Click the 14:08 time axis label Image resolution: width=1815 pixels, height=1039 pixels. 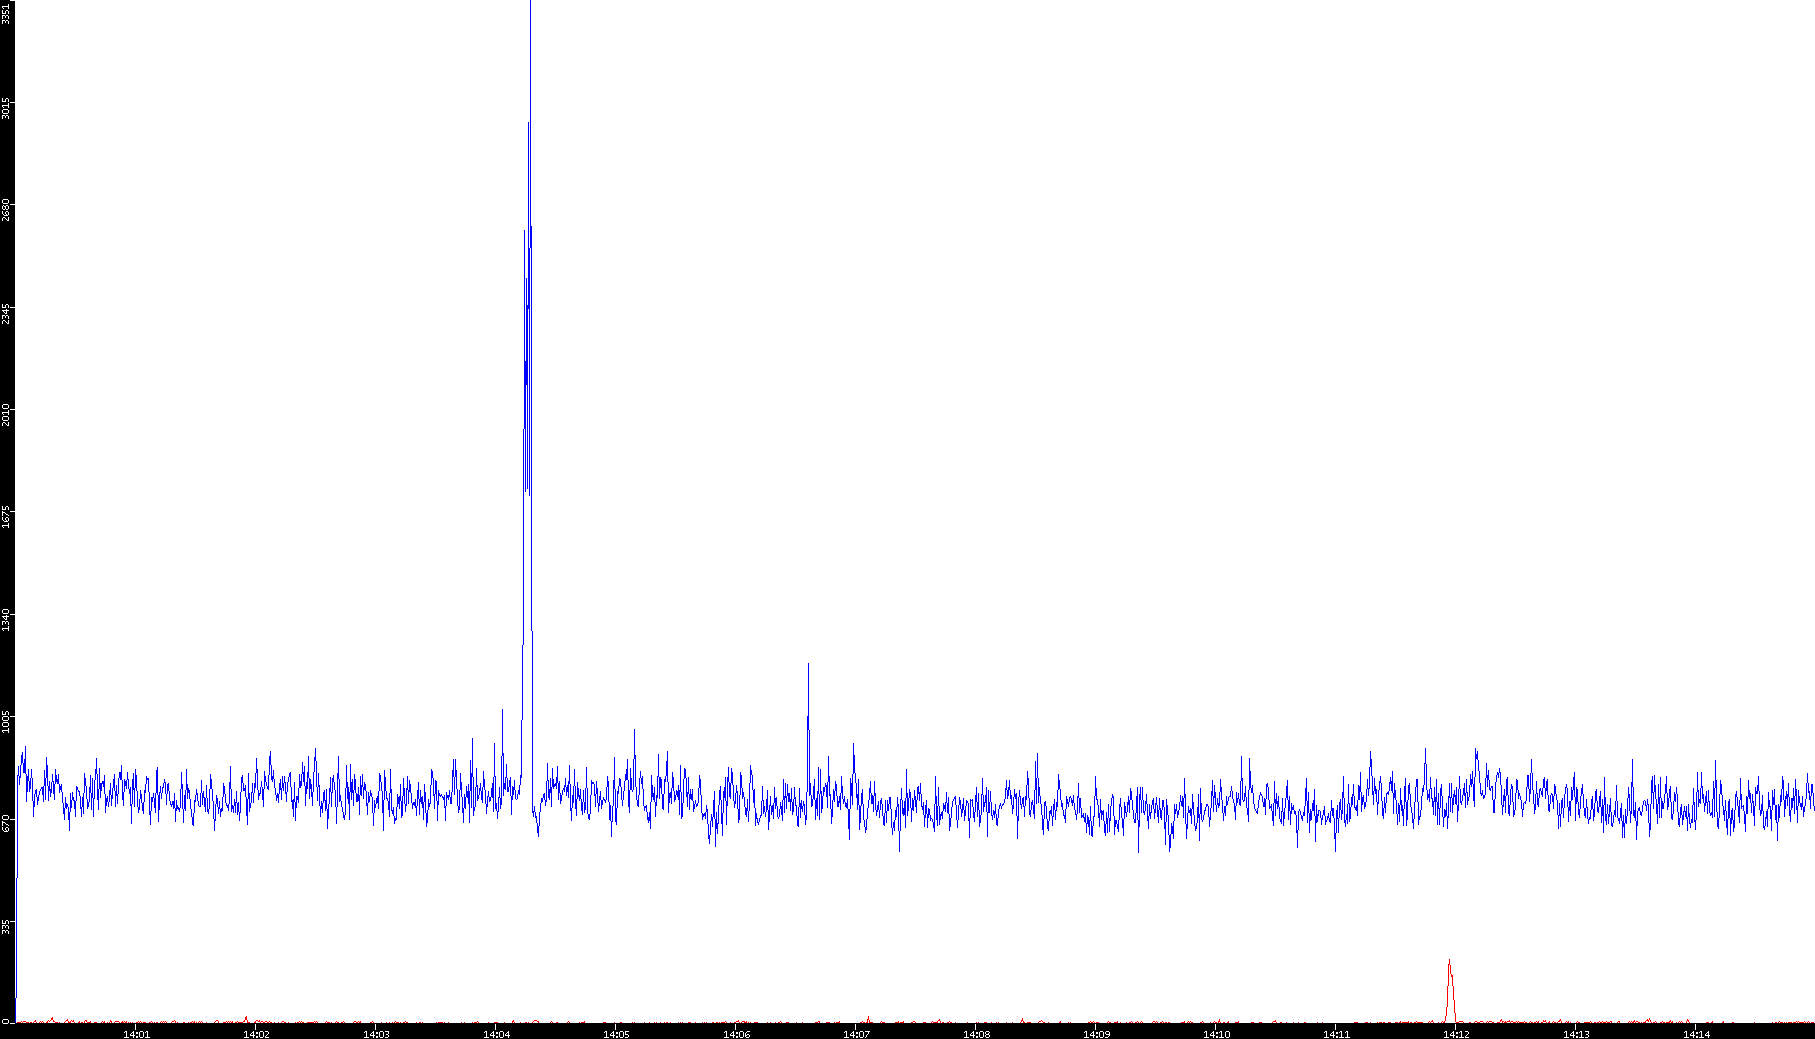coord(976,1034)
